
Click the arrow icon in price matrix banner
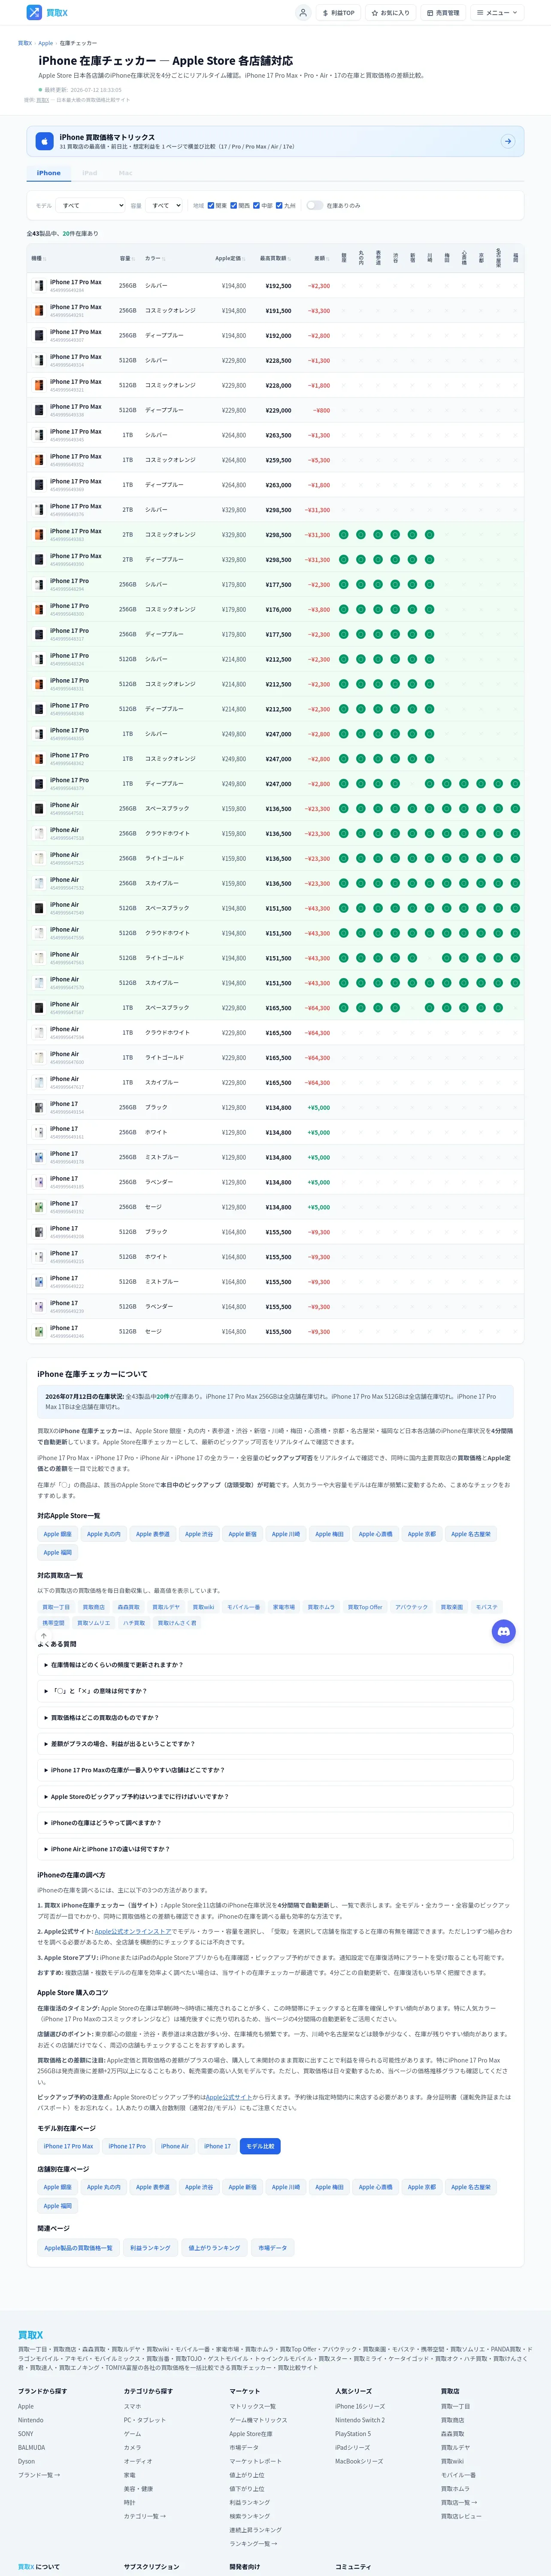[x=508, y=141]
